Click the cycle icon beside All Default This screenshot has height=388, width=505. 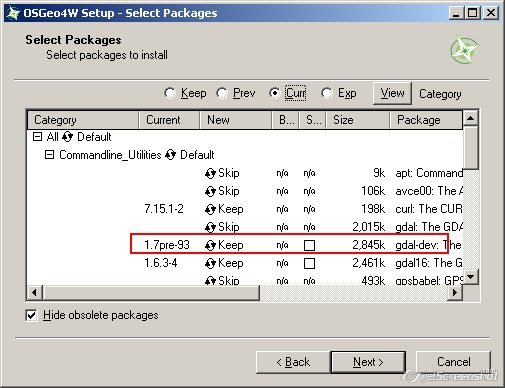coord(67,137)
